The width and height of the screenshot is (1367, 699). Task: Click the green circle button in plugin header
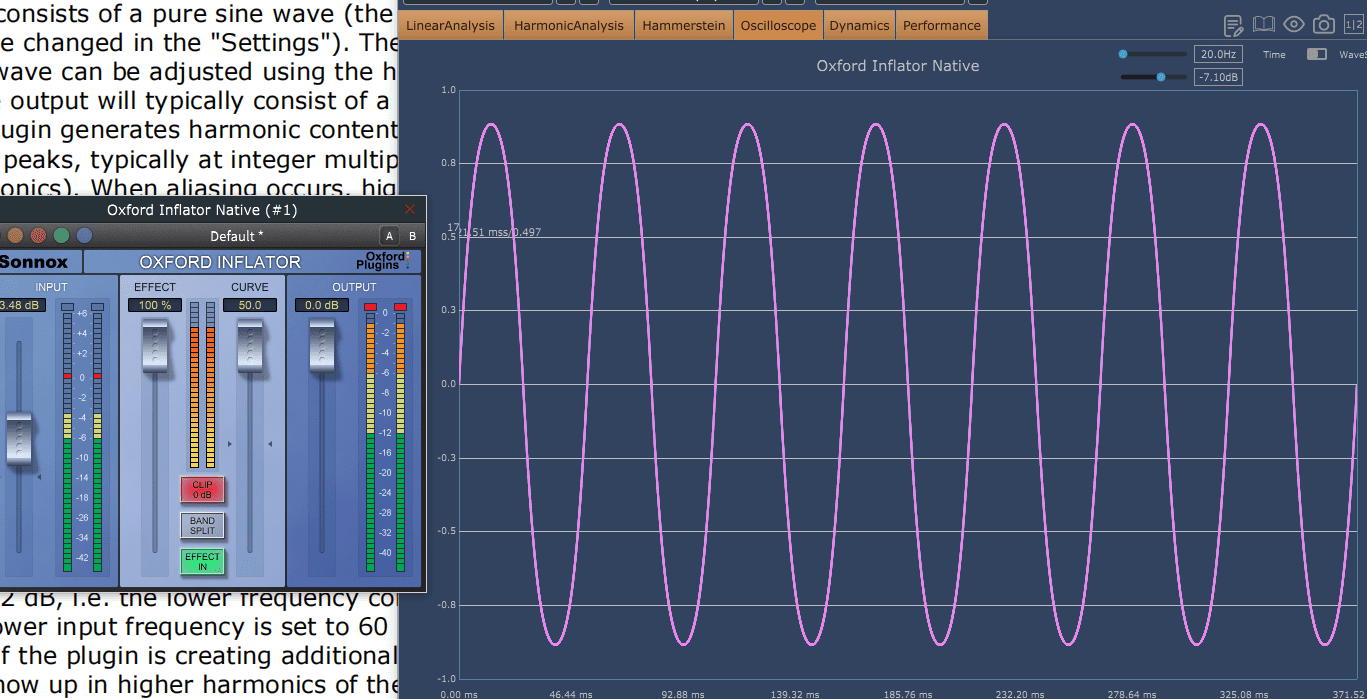click(x=61, y=236)
